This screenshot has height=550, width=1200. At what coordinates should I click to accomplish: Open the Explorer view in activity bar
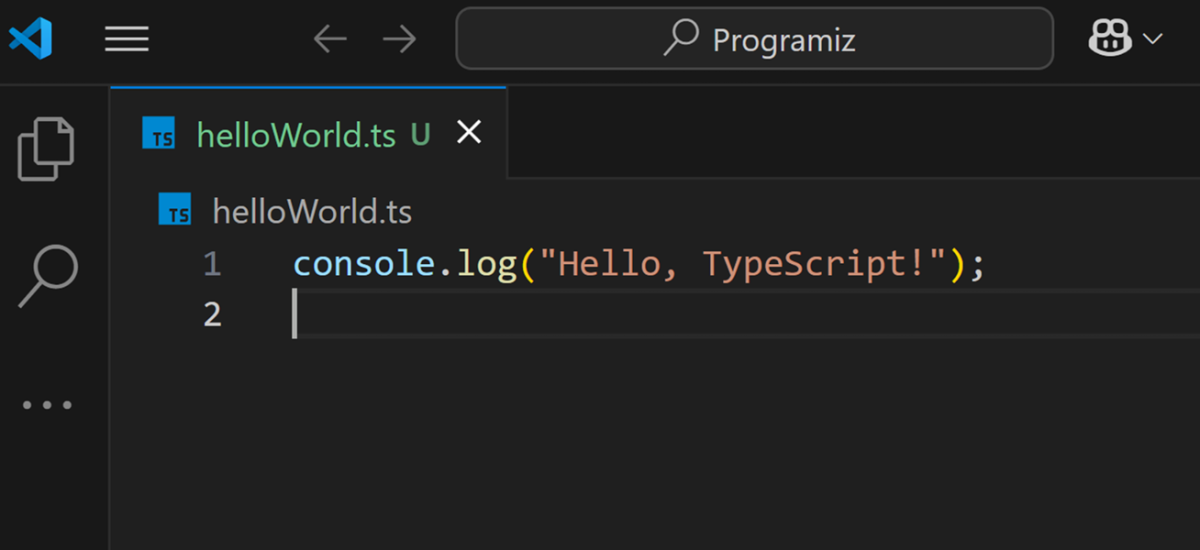[x=47, y=149]
